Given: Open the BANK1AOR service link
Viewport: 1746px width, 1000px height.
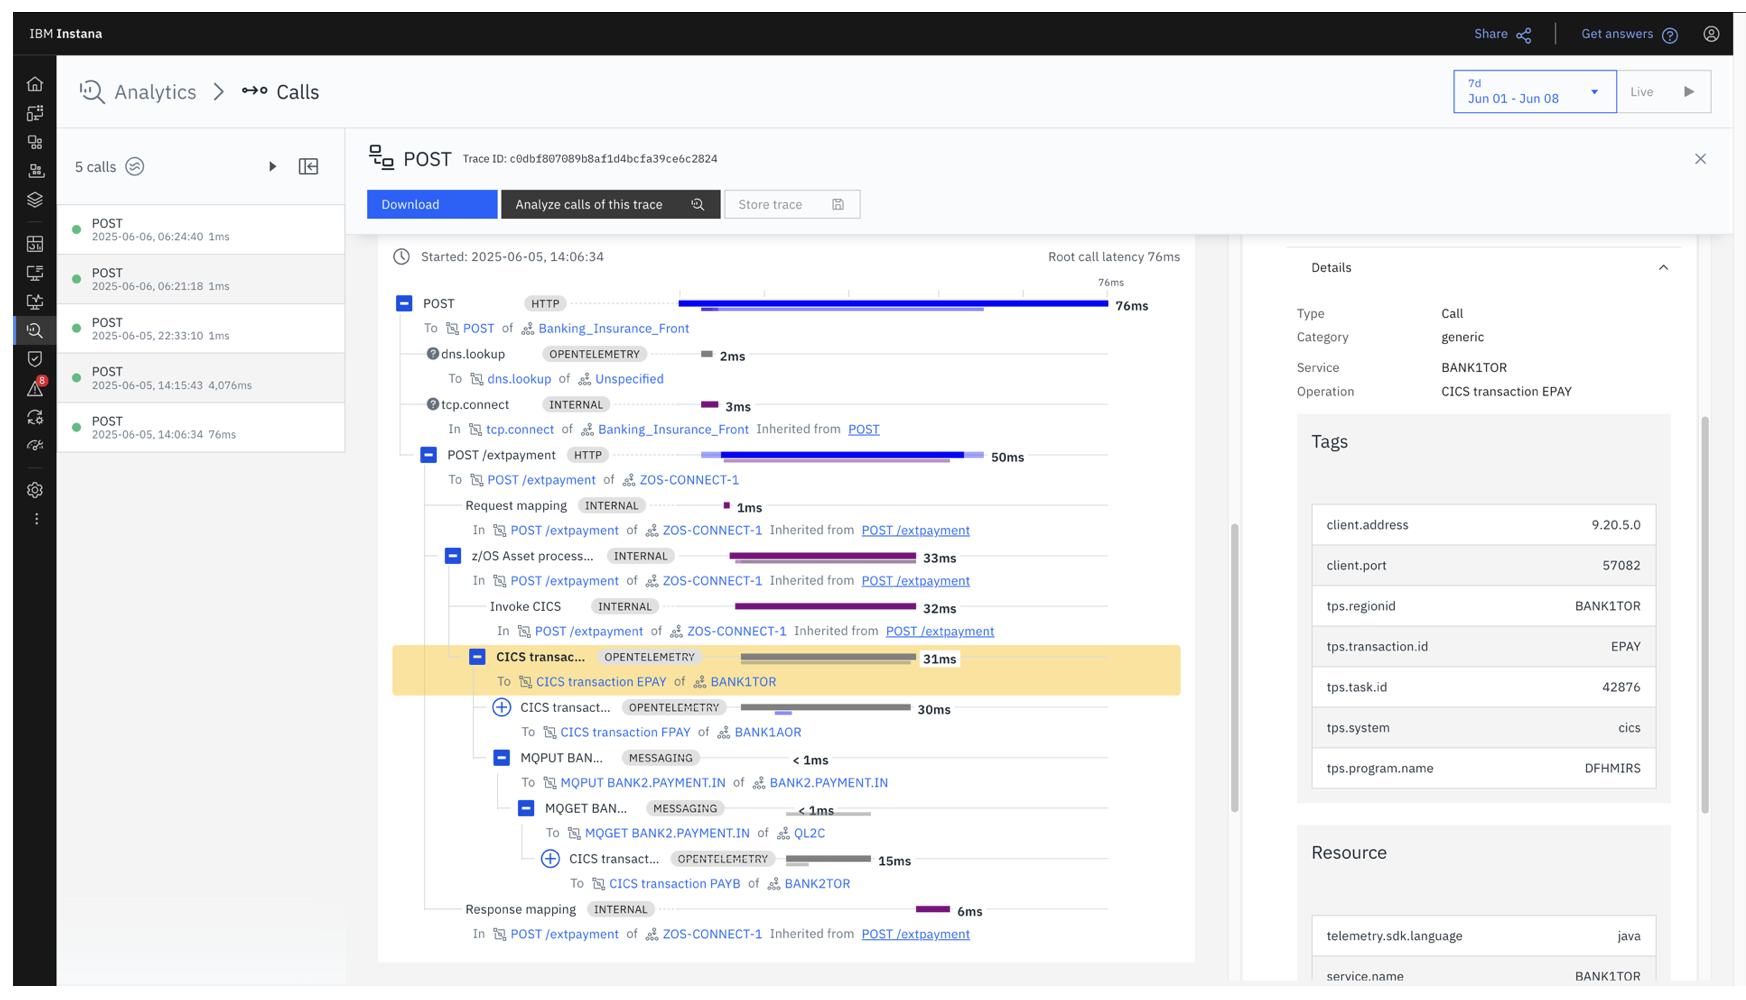Looking at the screenshot, I should [768, 732].
